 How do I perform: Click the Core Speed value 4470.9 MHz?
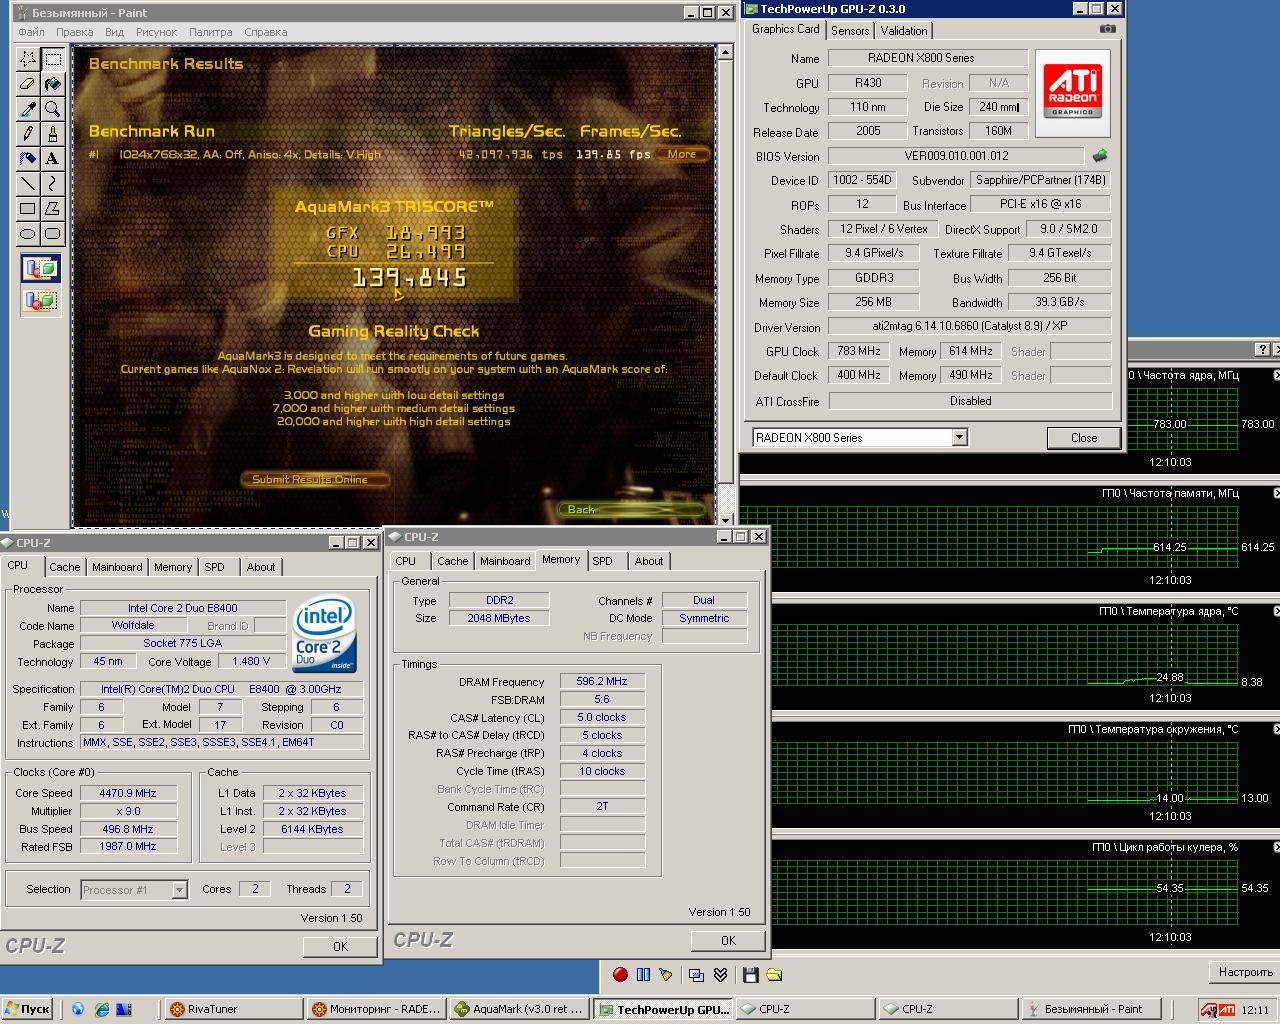tap(128, 793)
